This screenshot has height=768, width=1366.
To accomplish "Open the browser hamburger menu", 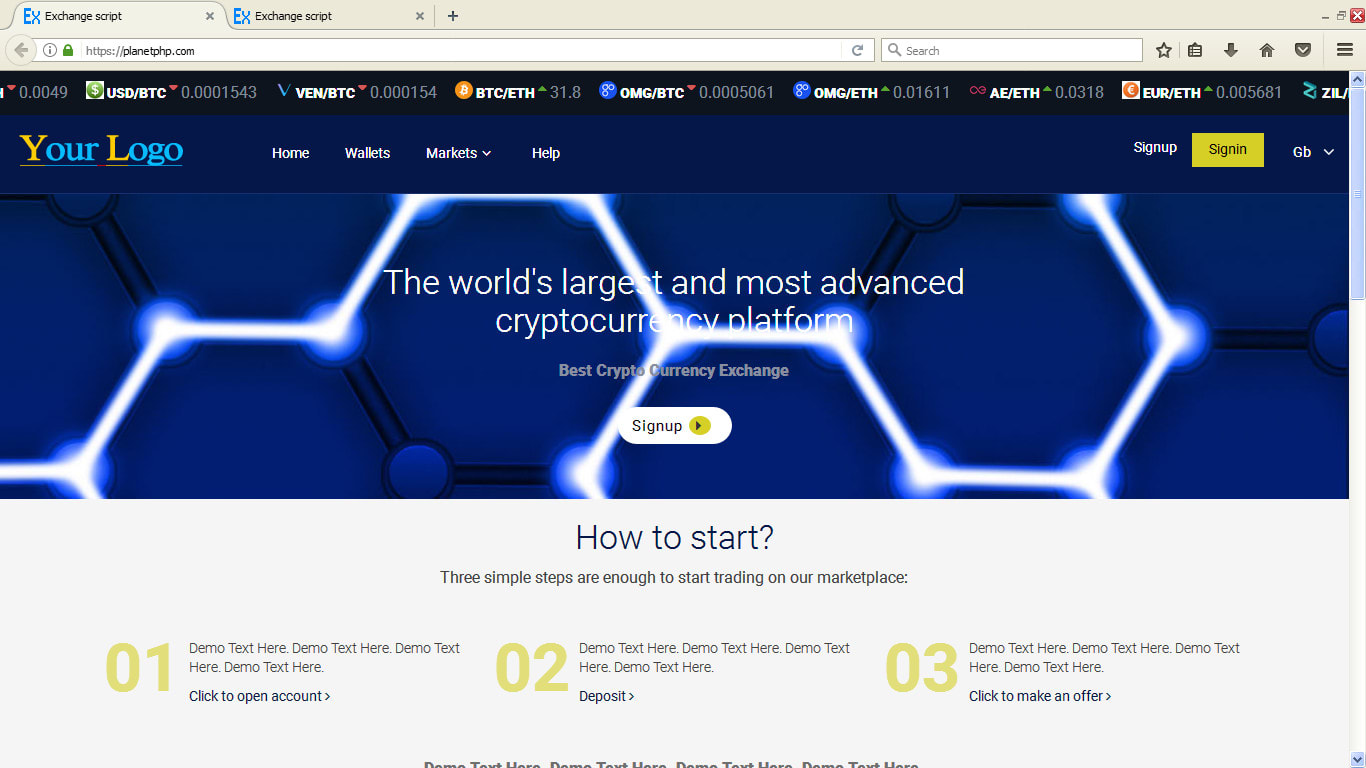I will [1345, 50].
